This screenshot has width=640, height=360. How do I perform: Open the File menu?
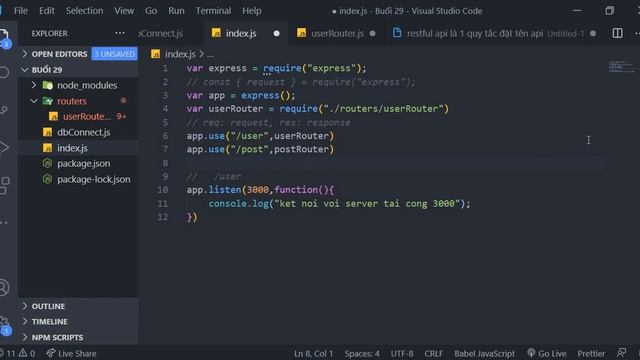[21, 11]
